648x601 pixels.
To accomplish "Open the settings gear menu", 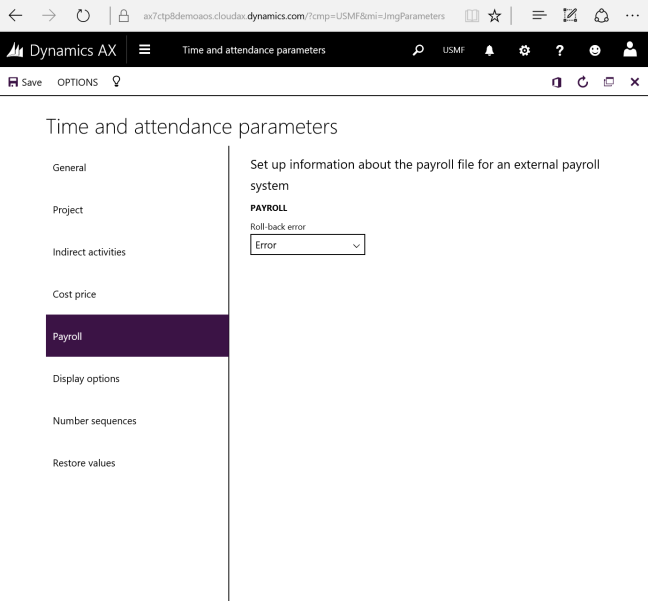I will 529,50.
